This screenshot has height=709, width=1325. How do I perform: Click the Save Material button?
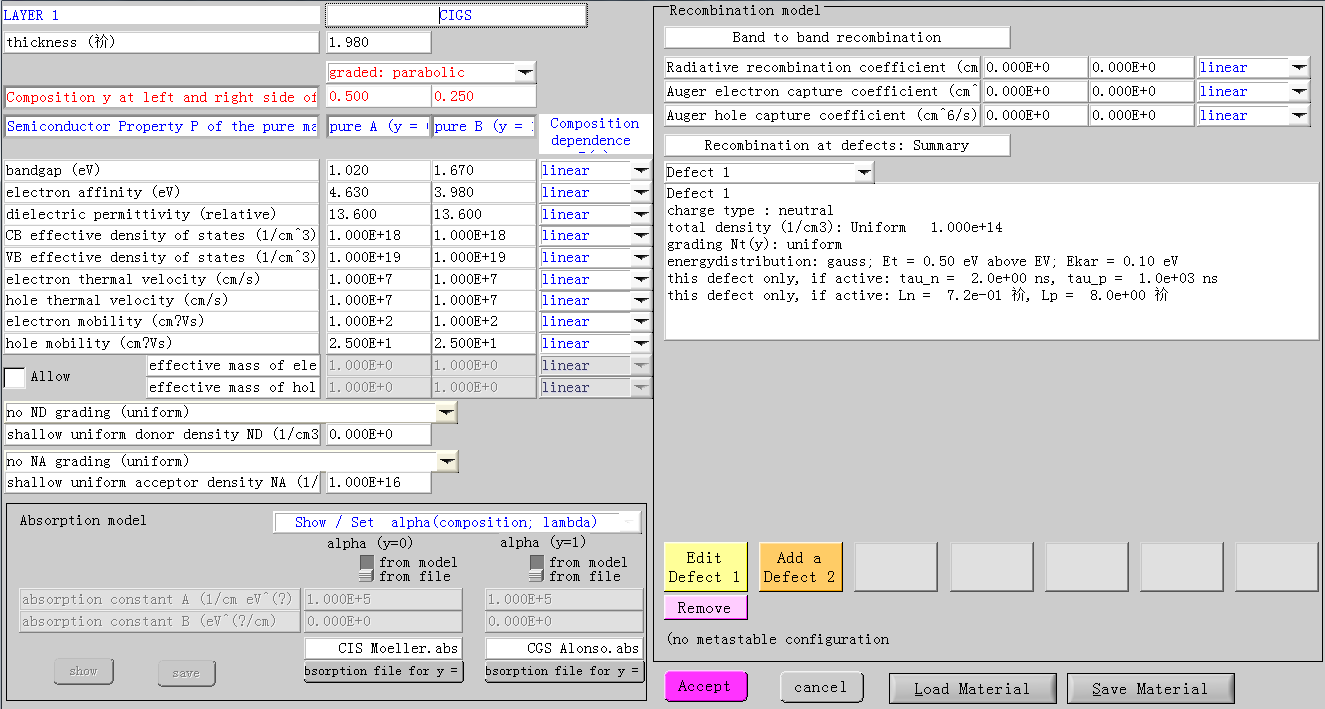coord(1150,689)
